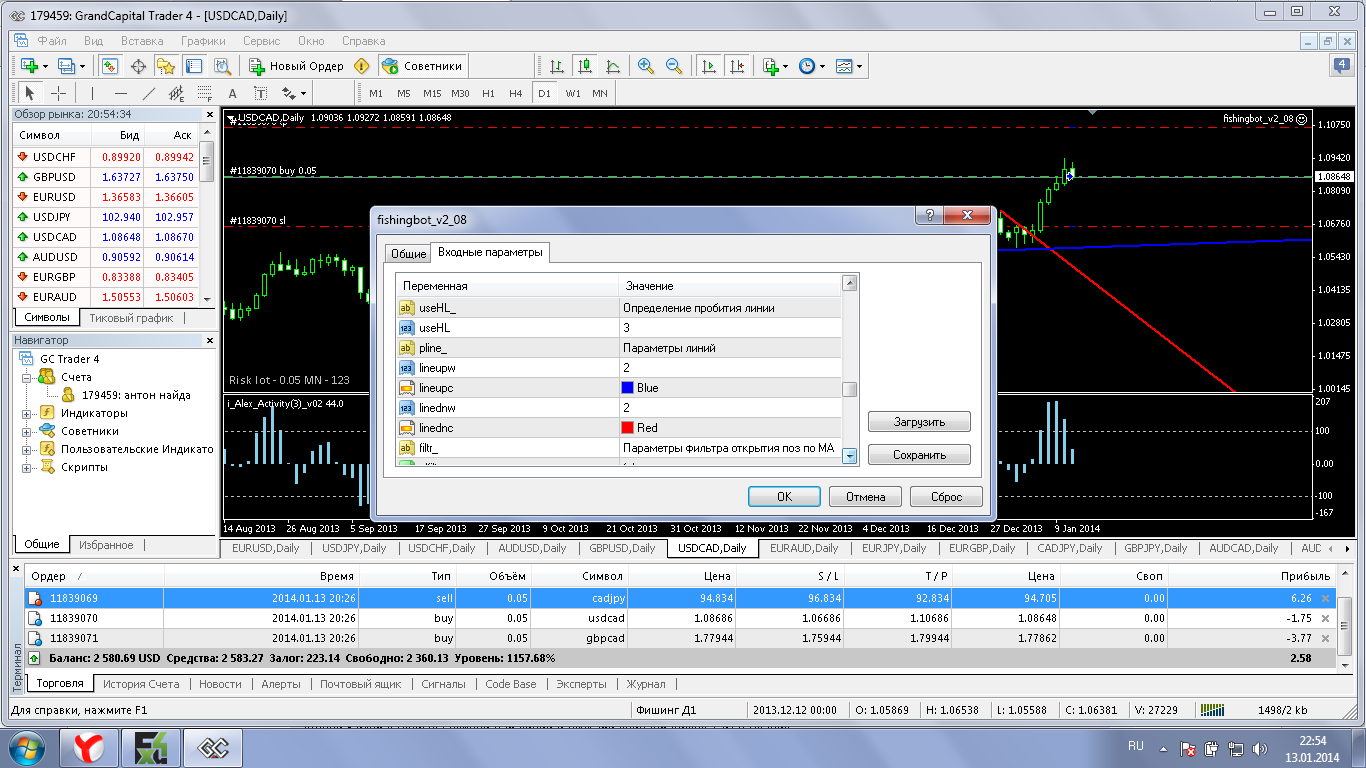This screenshot has height=768, width=1366.
Task: Select the line chart icon
Action: pyautogui.click(x=613, y=66)
